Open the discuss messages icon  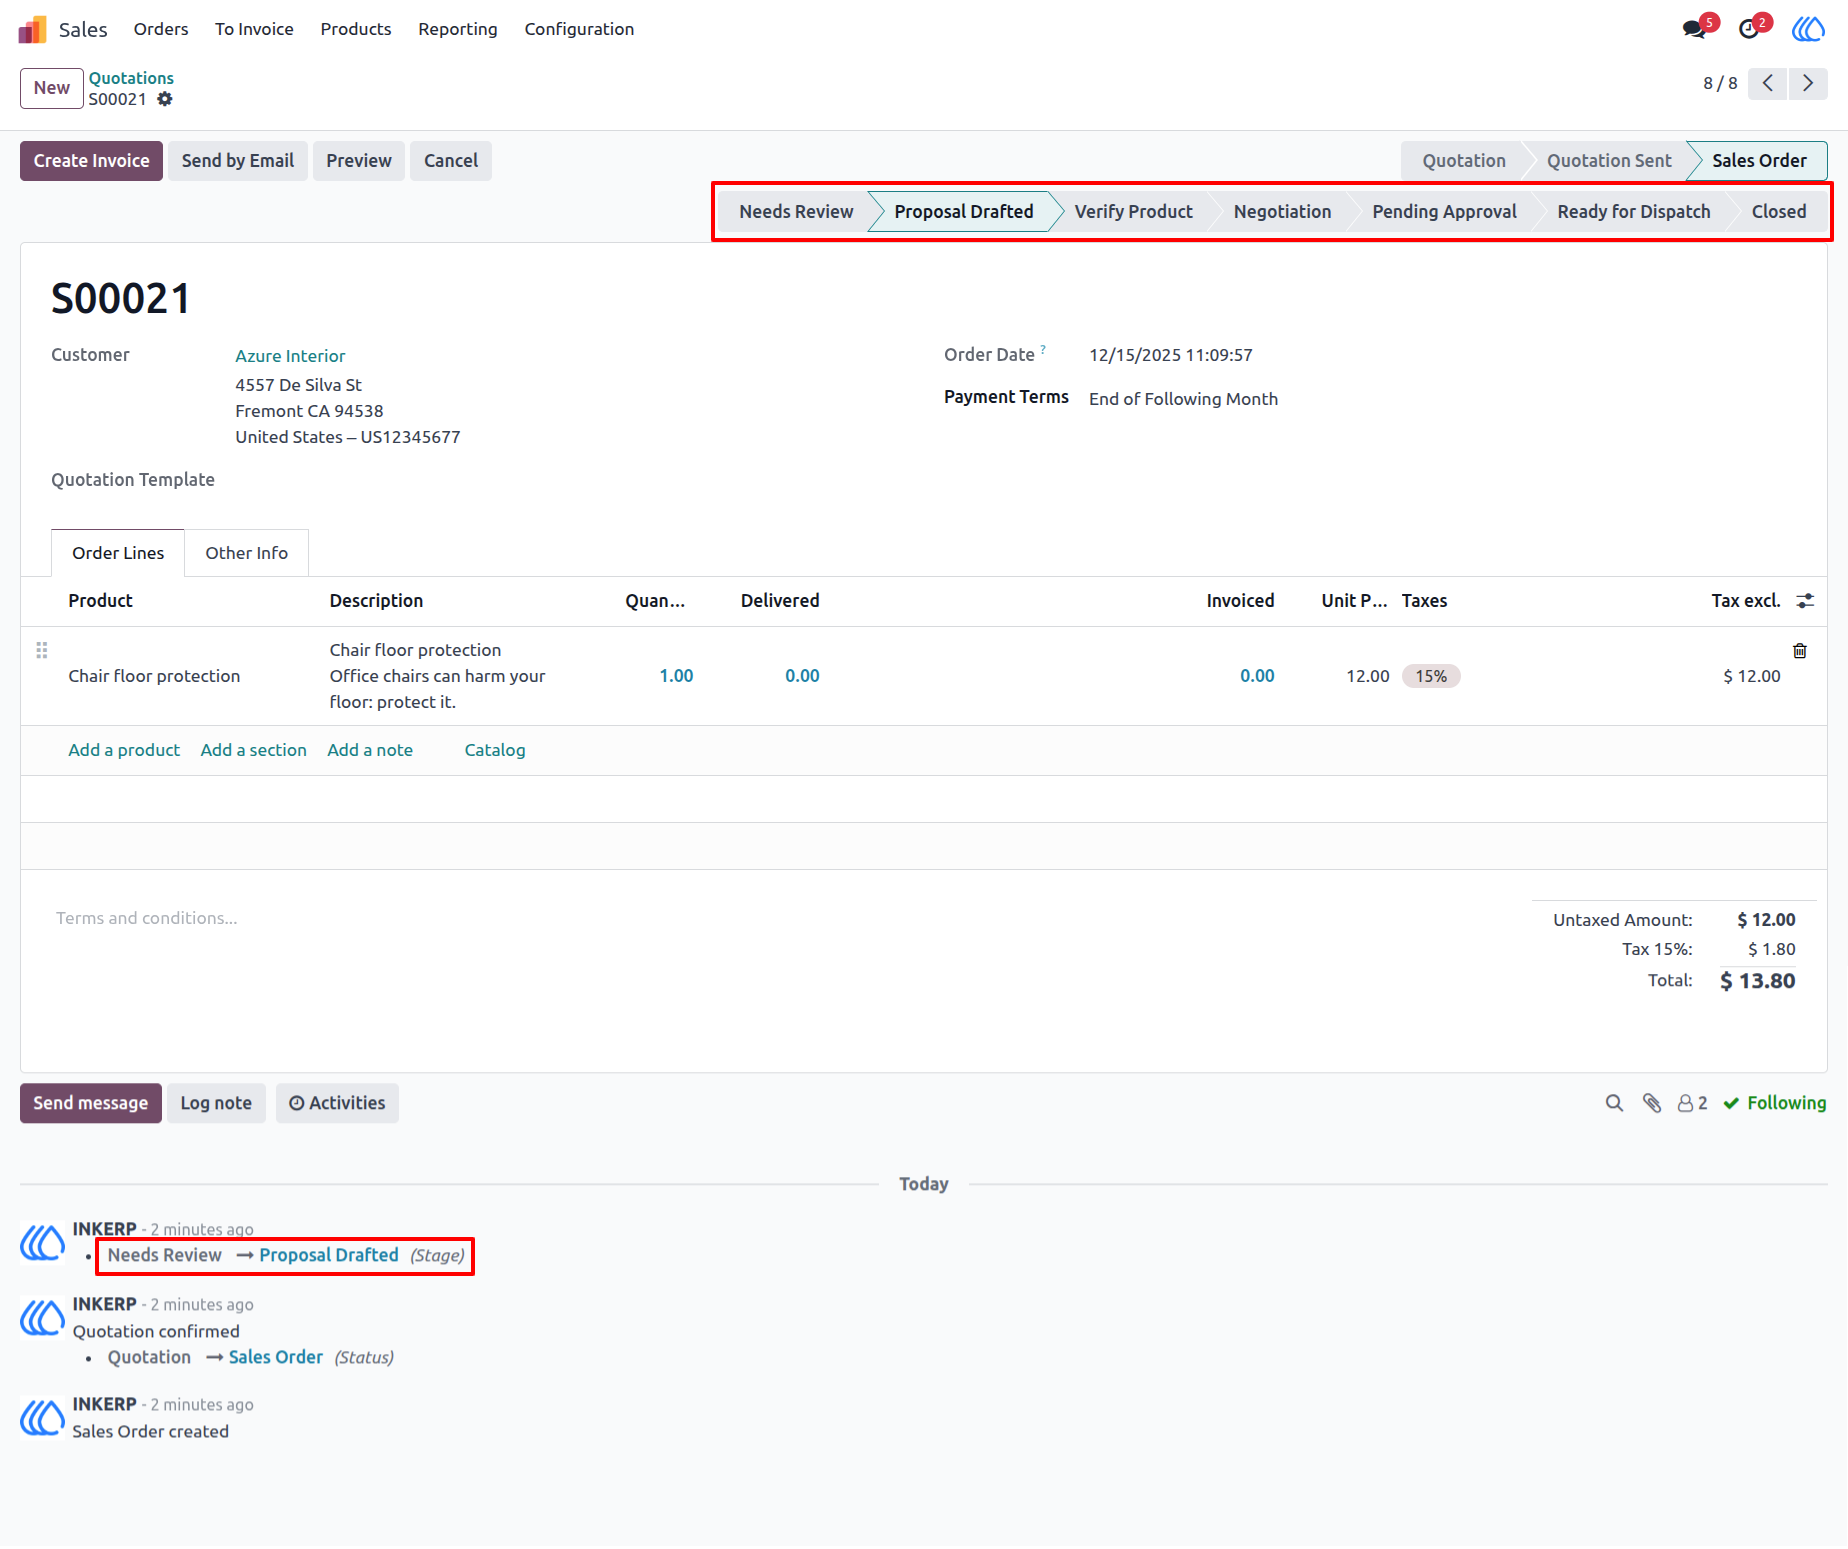point(1695,29)
